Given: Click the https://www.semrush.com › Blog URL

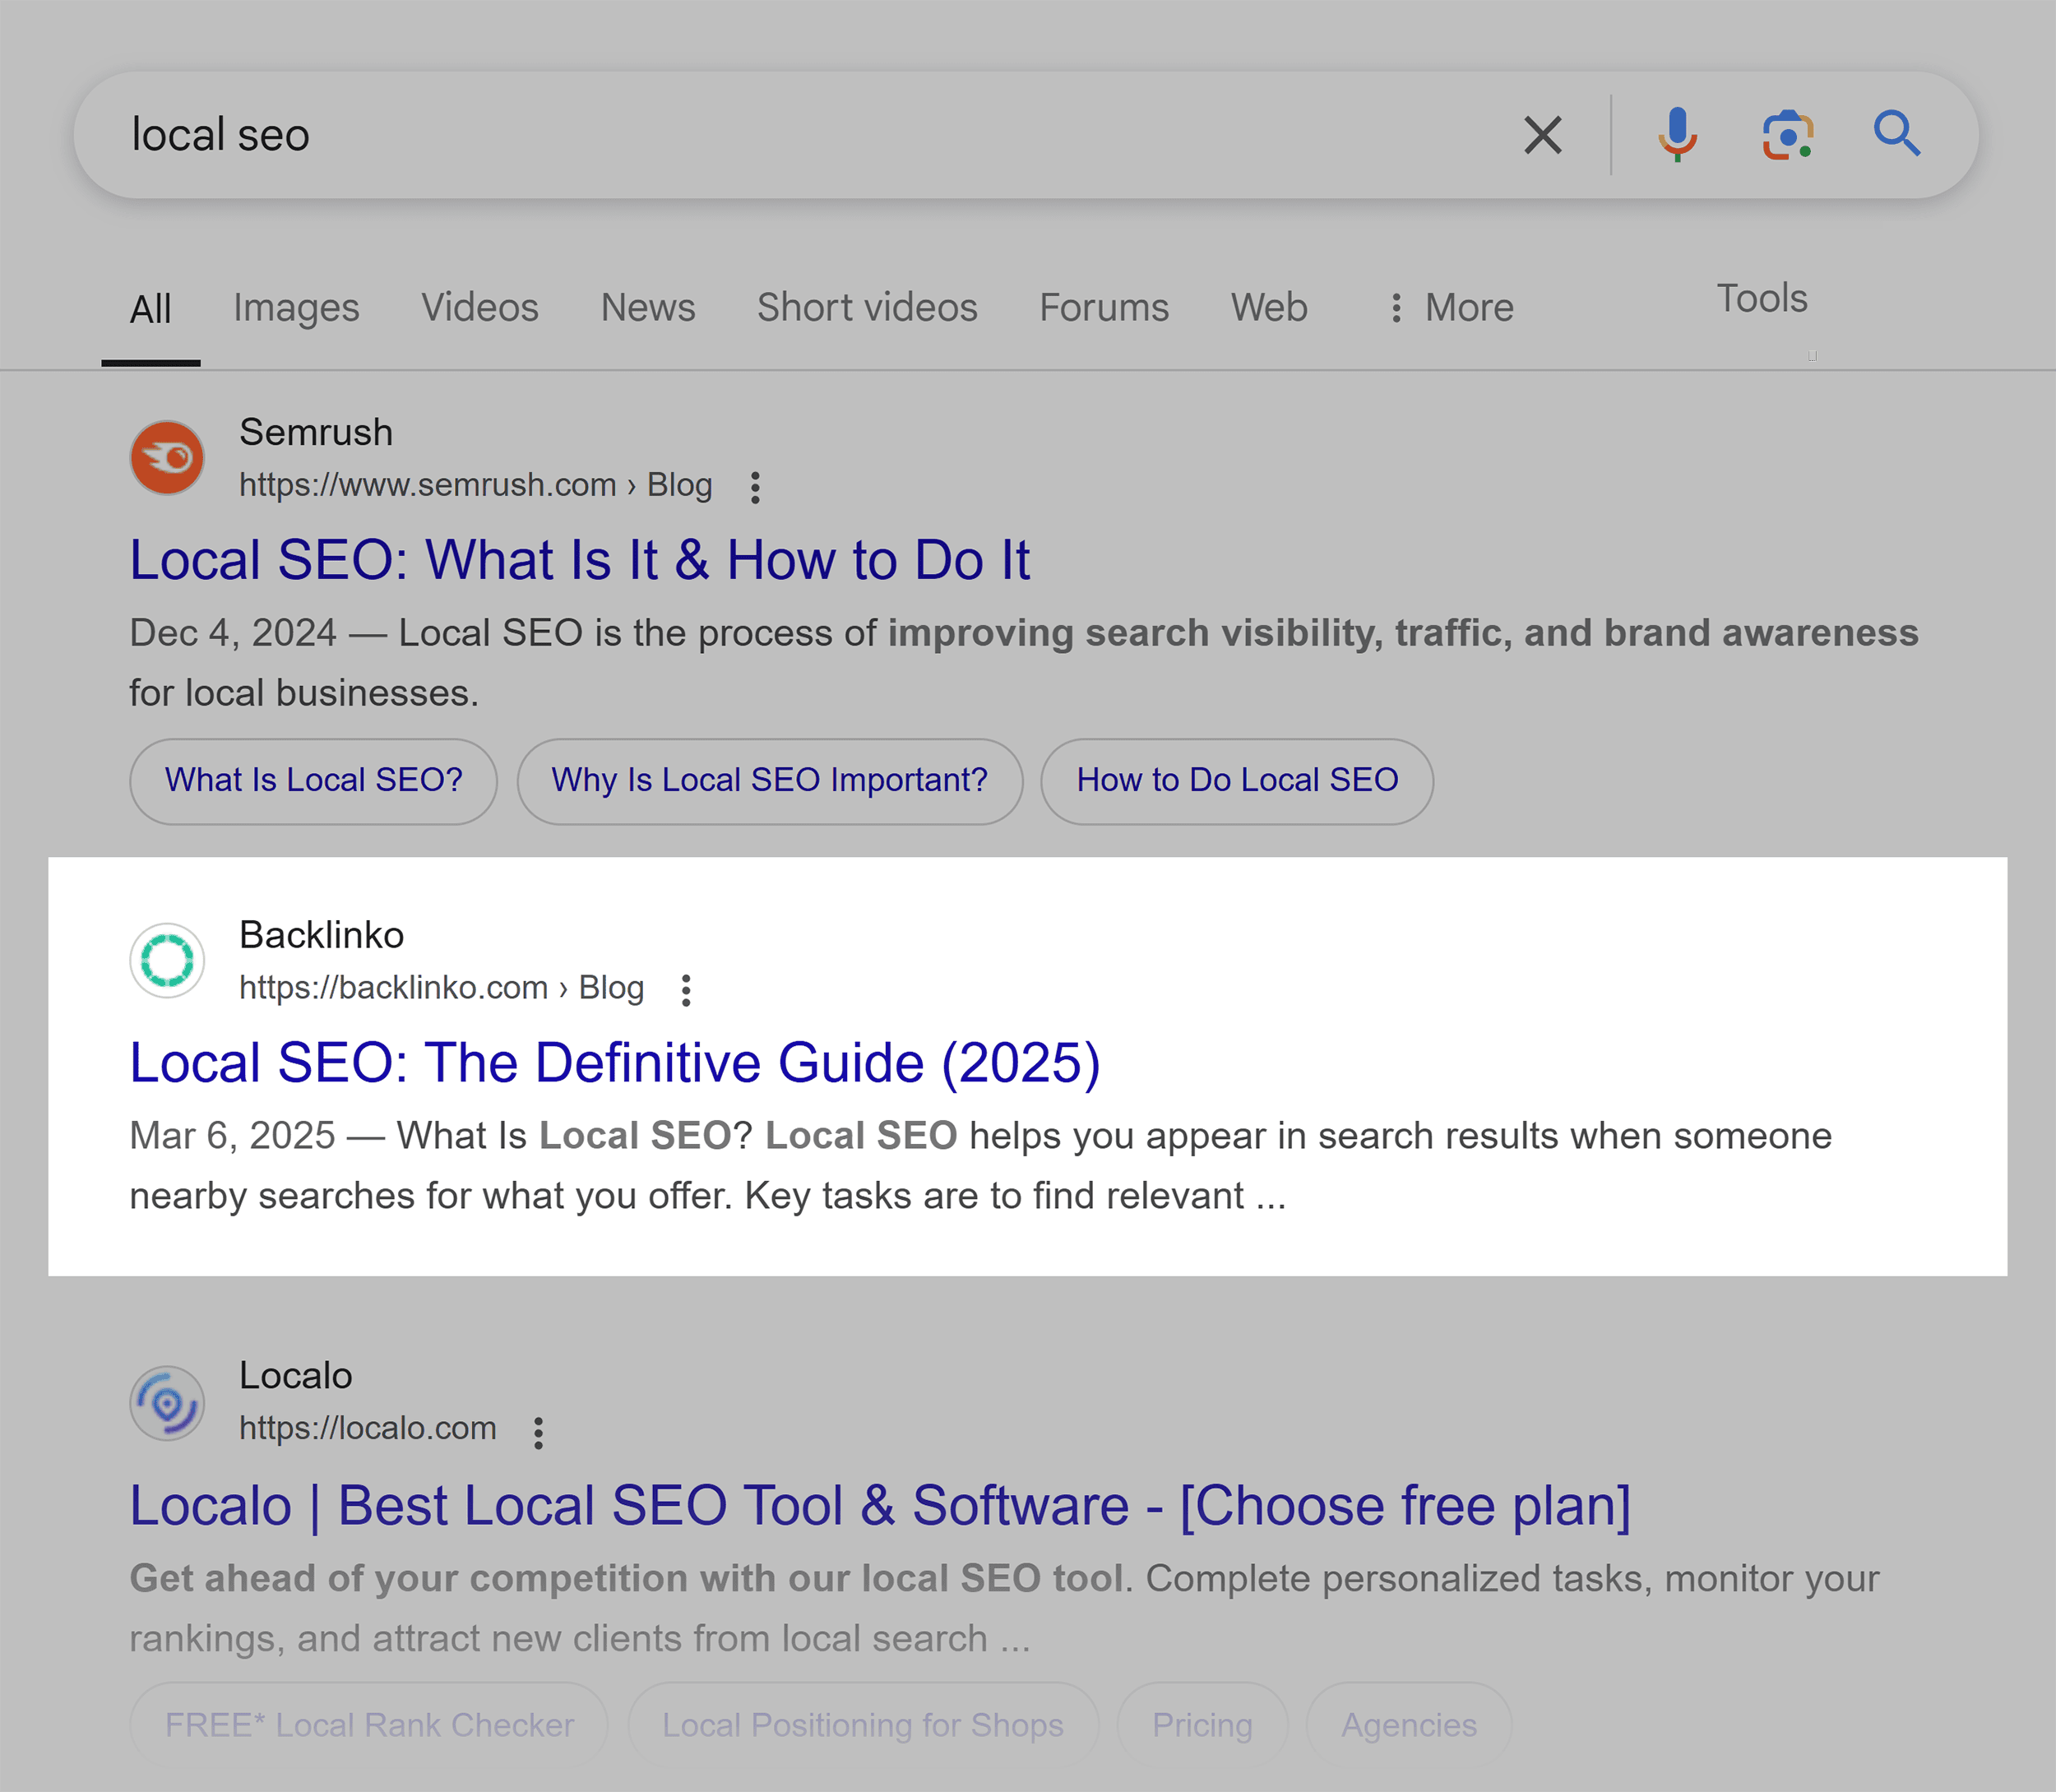Looking at the screenshot, I should pyautogui.click(x=475, y=485).
